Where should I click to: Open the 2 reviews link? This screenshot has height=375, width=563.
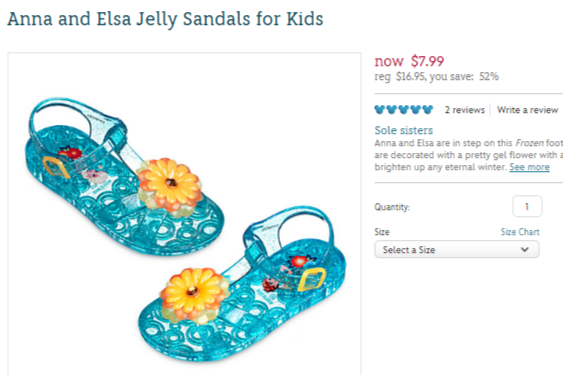465,110
